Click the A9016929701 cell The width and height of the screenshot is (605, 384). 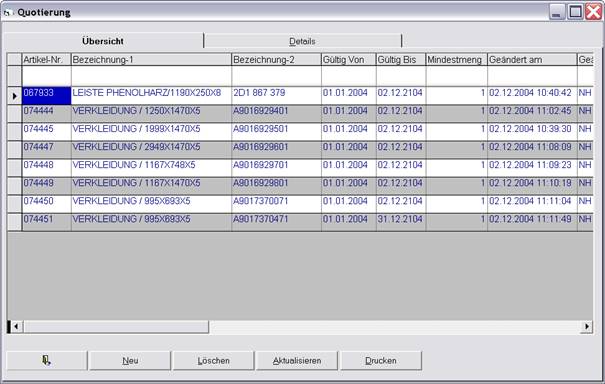pyautogui.click(x=276, y=168)
